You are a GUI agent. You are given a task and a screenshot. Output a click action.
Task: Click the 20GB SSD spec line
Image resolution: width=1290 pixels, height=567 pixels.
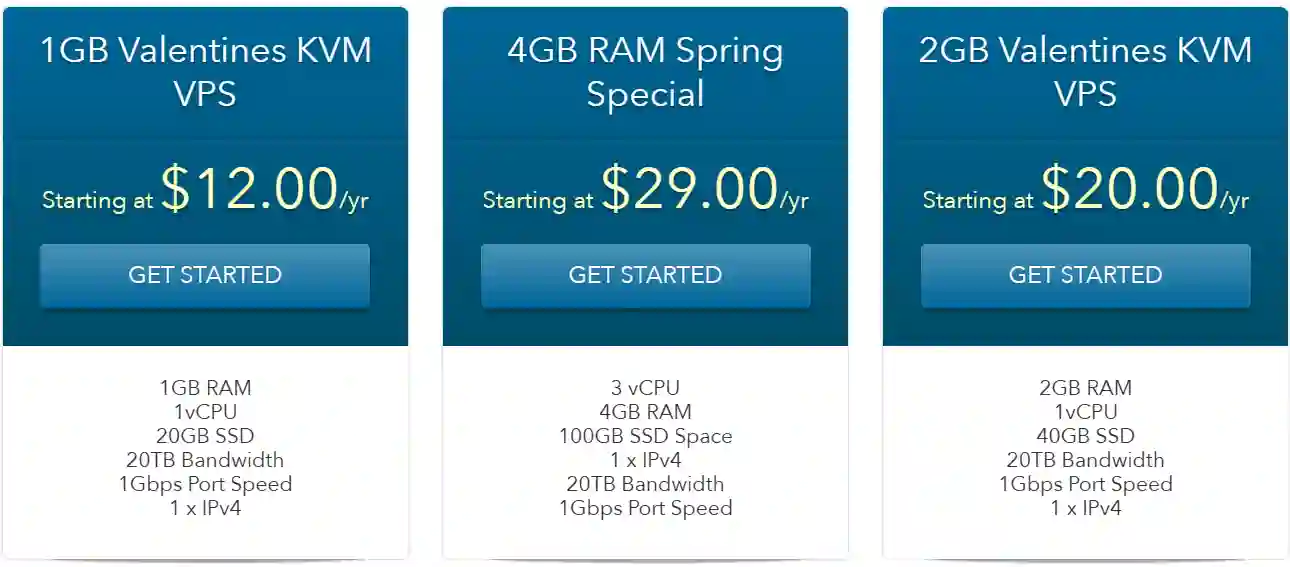[x=205, y=436]
